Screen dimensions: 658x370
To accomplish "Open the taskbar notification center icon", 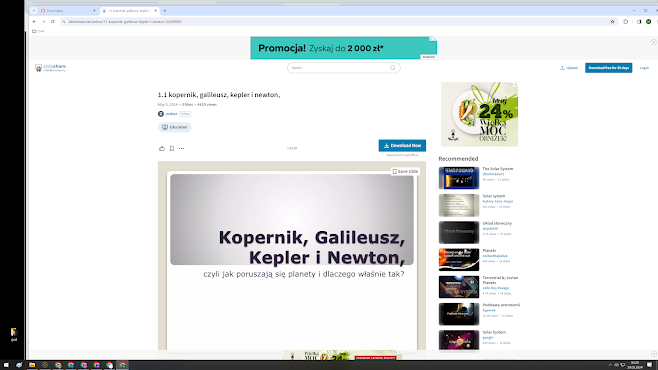I will 650,365.
